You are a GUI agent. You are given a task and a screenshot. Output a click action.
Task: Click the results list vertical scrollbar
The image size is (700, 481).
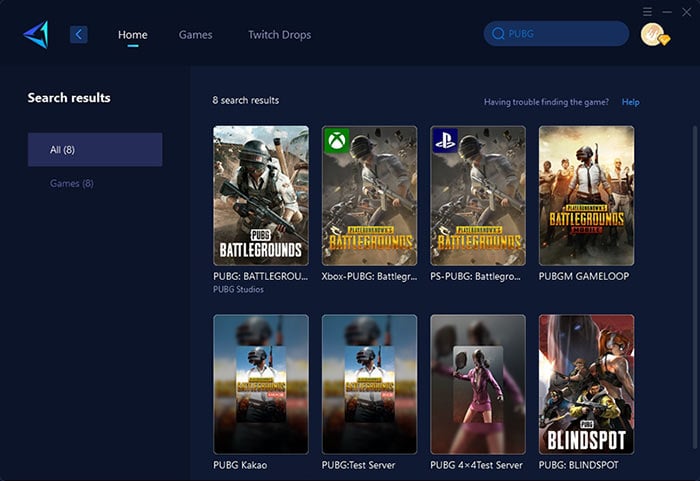click(x=694, y=286)
